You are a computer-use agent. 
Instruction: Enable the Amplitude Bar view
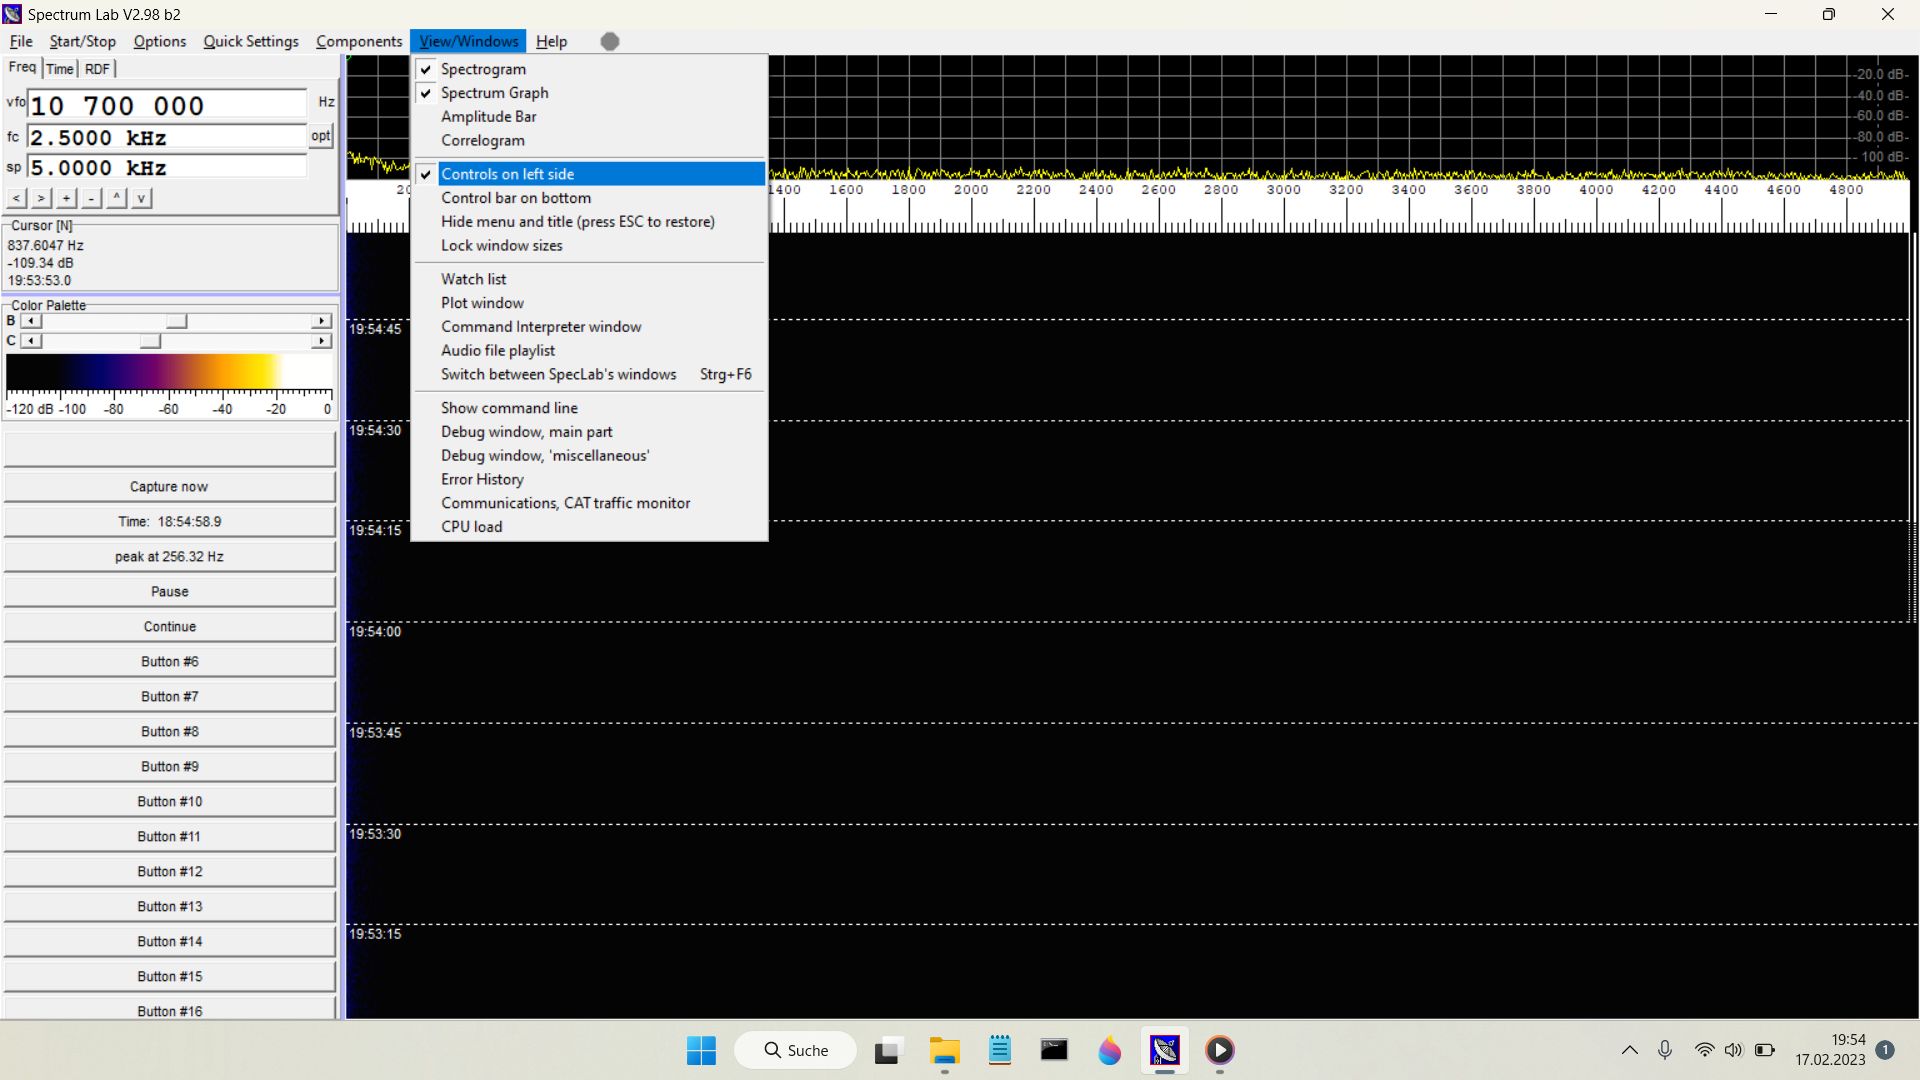[x=589, y=117]
